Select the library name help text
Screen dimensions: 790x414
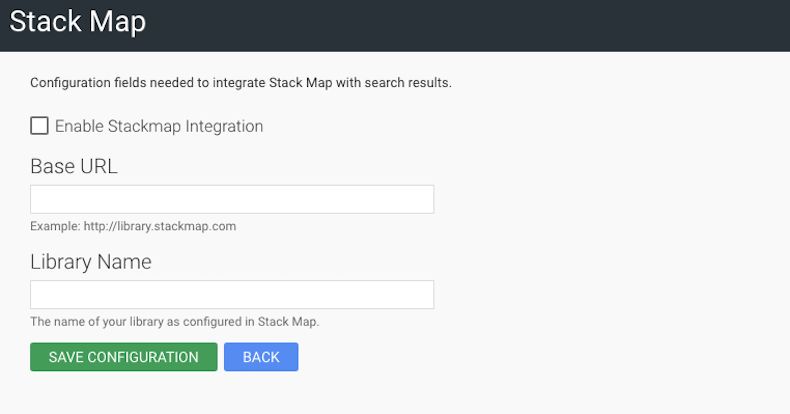175,322
